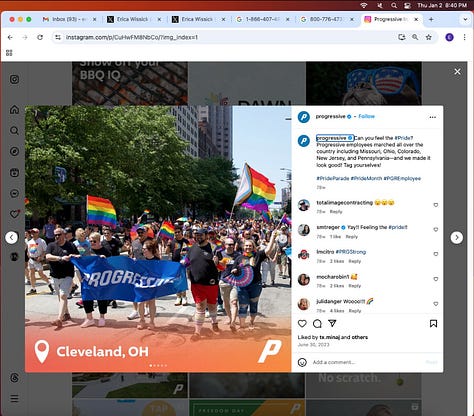Screen dimensions: 474x416
Task: Reply to lmcitro's comment
Action: click(355, 261)
